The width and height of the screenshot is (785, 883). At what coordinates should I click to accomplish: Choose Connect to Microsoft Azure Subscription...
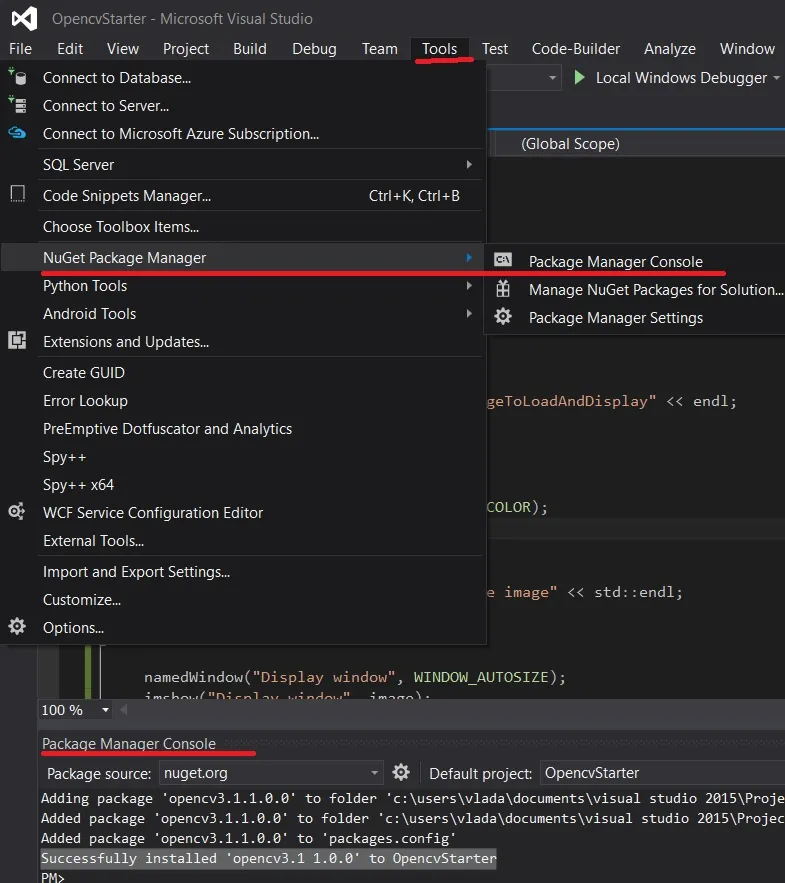243,134
